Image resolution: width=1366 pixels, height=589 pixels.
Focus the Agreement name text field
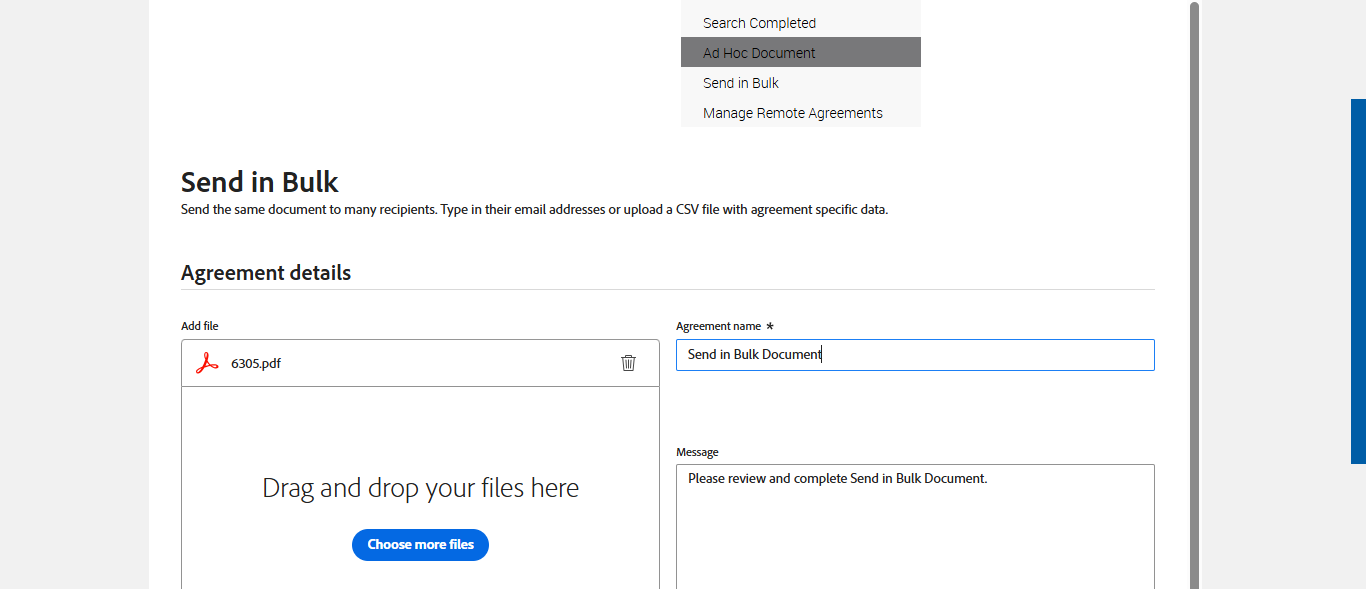click(x=915, y=355)
